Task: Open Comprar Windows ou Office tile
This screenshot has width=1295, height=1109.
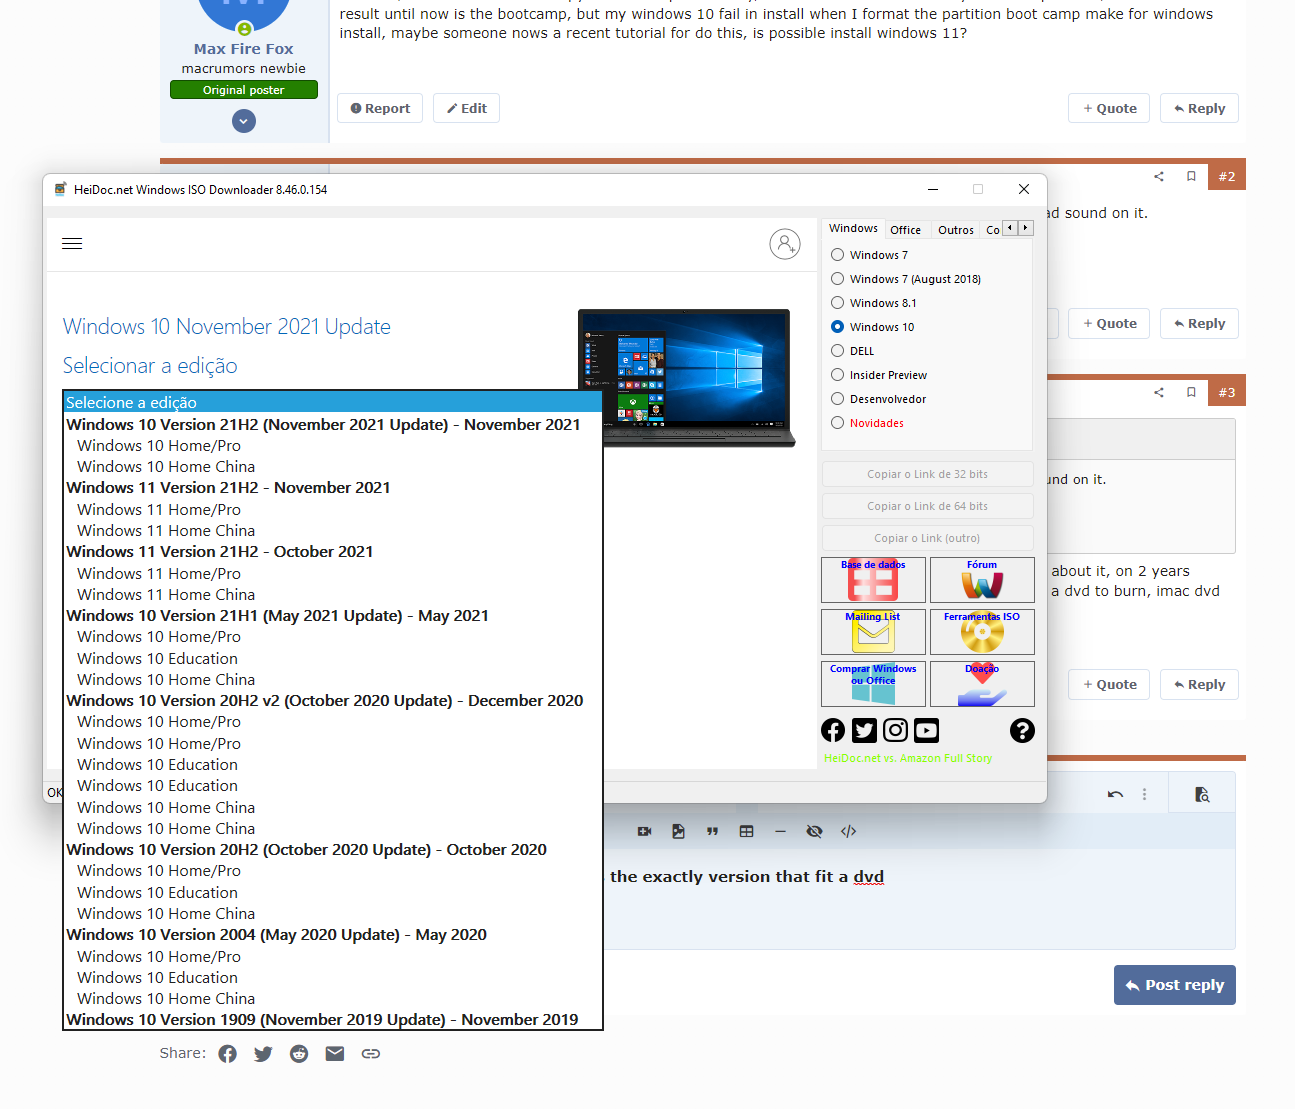Action: coord(873,684)
